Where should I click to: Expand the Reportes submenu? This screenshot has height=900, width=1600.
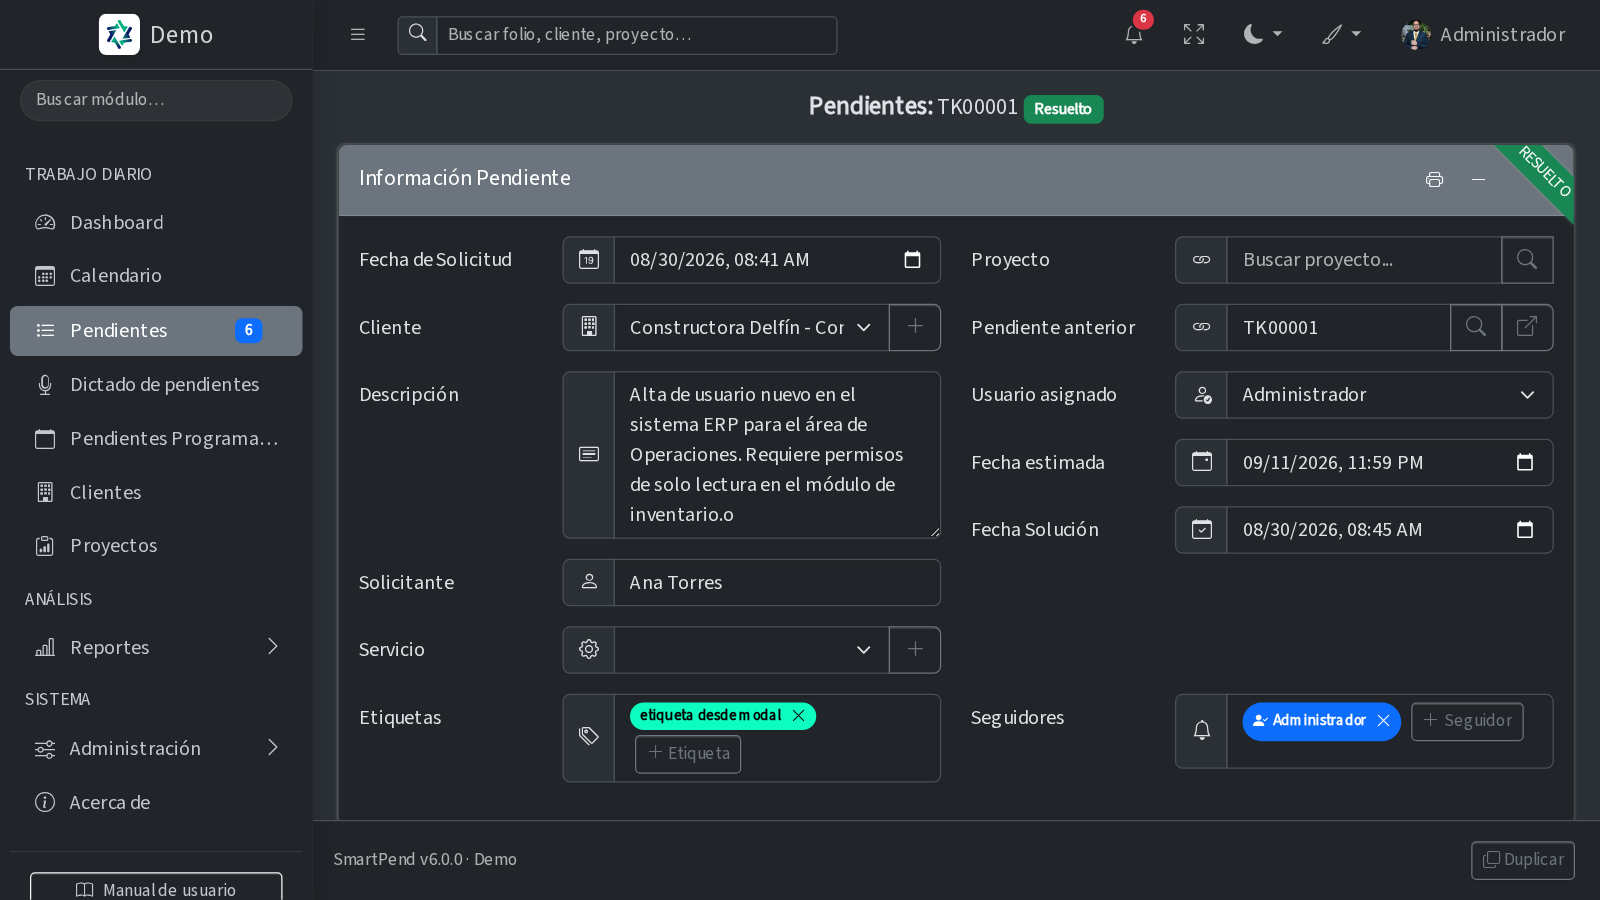156,648
